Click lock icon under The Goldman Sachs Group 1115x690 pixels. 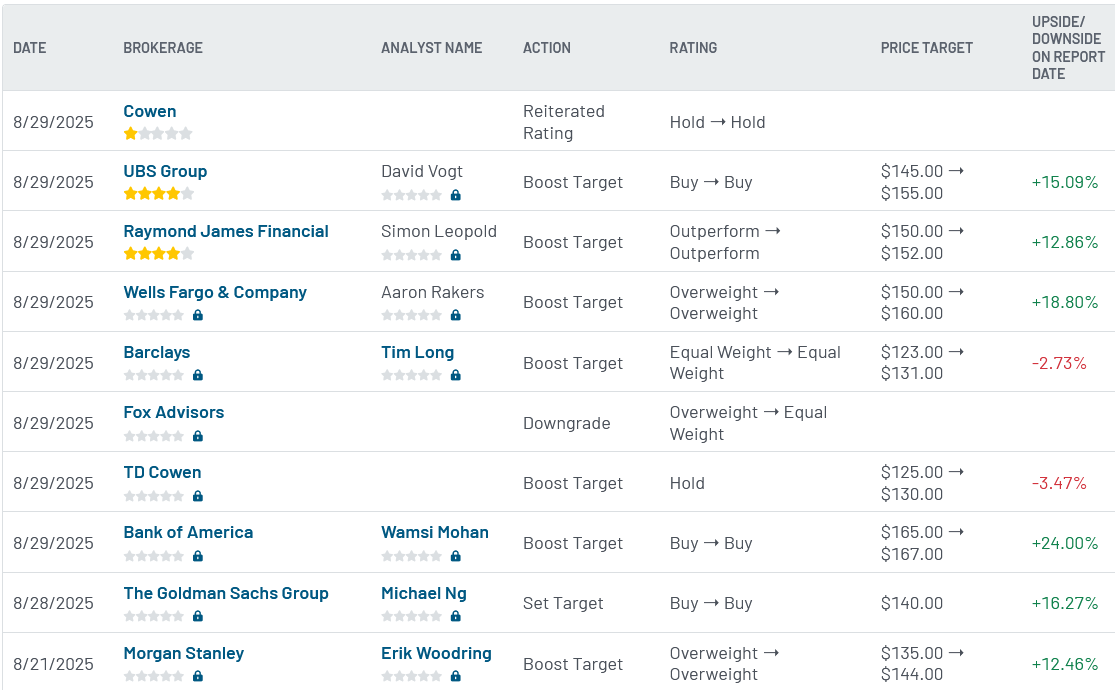point(198,616)
